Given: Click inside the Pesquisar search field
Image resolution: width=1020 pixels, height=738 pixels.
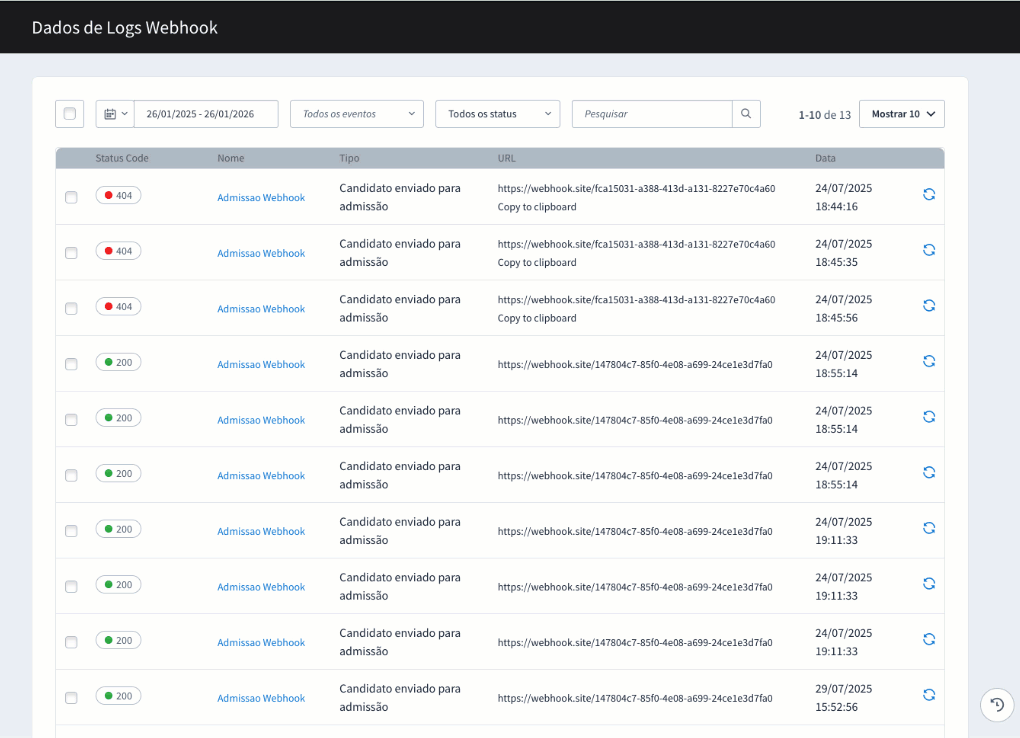Looking at the screenshot, I should tap(650, 113).
